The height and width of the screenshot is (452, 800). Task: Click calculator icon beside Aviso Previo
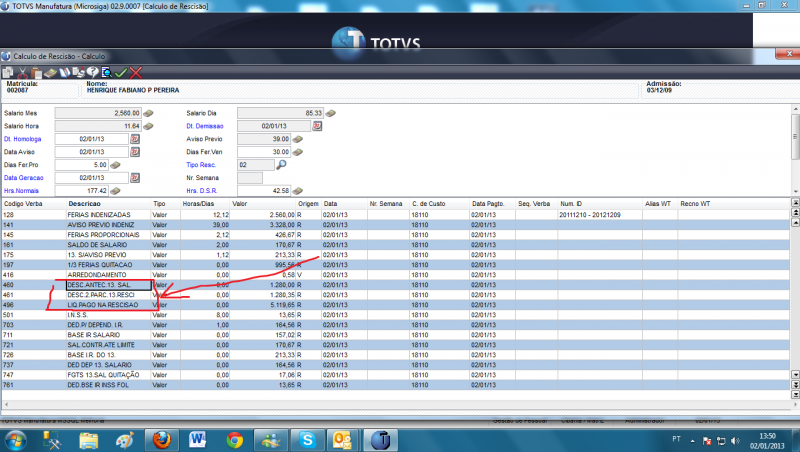298,139
